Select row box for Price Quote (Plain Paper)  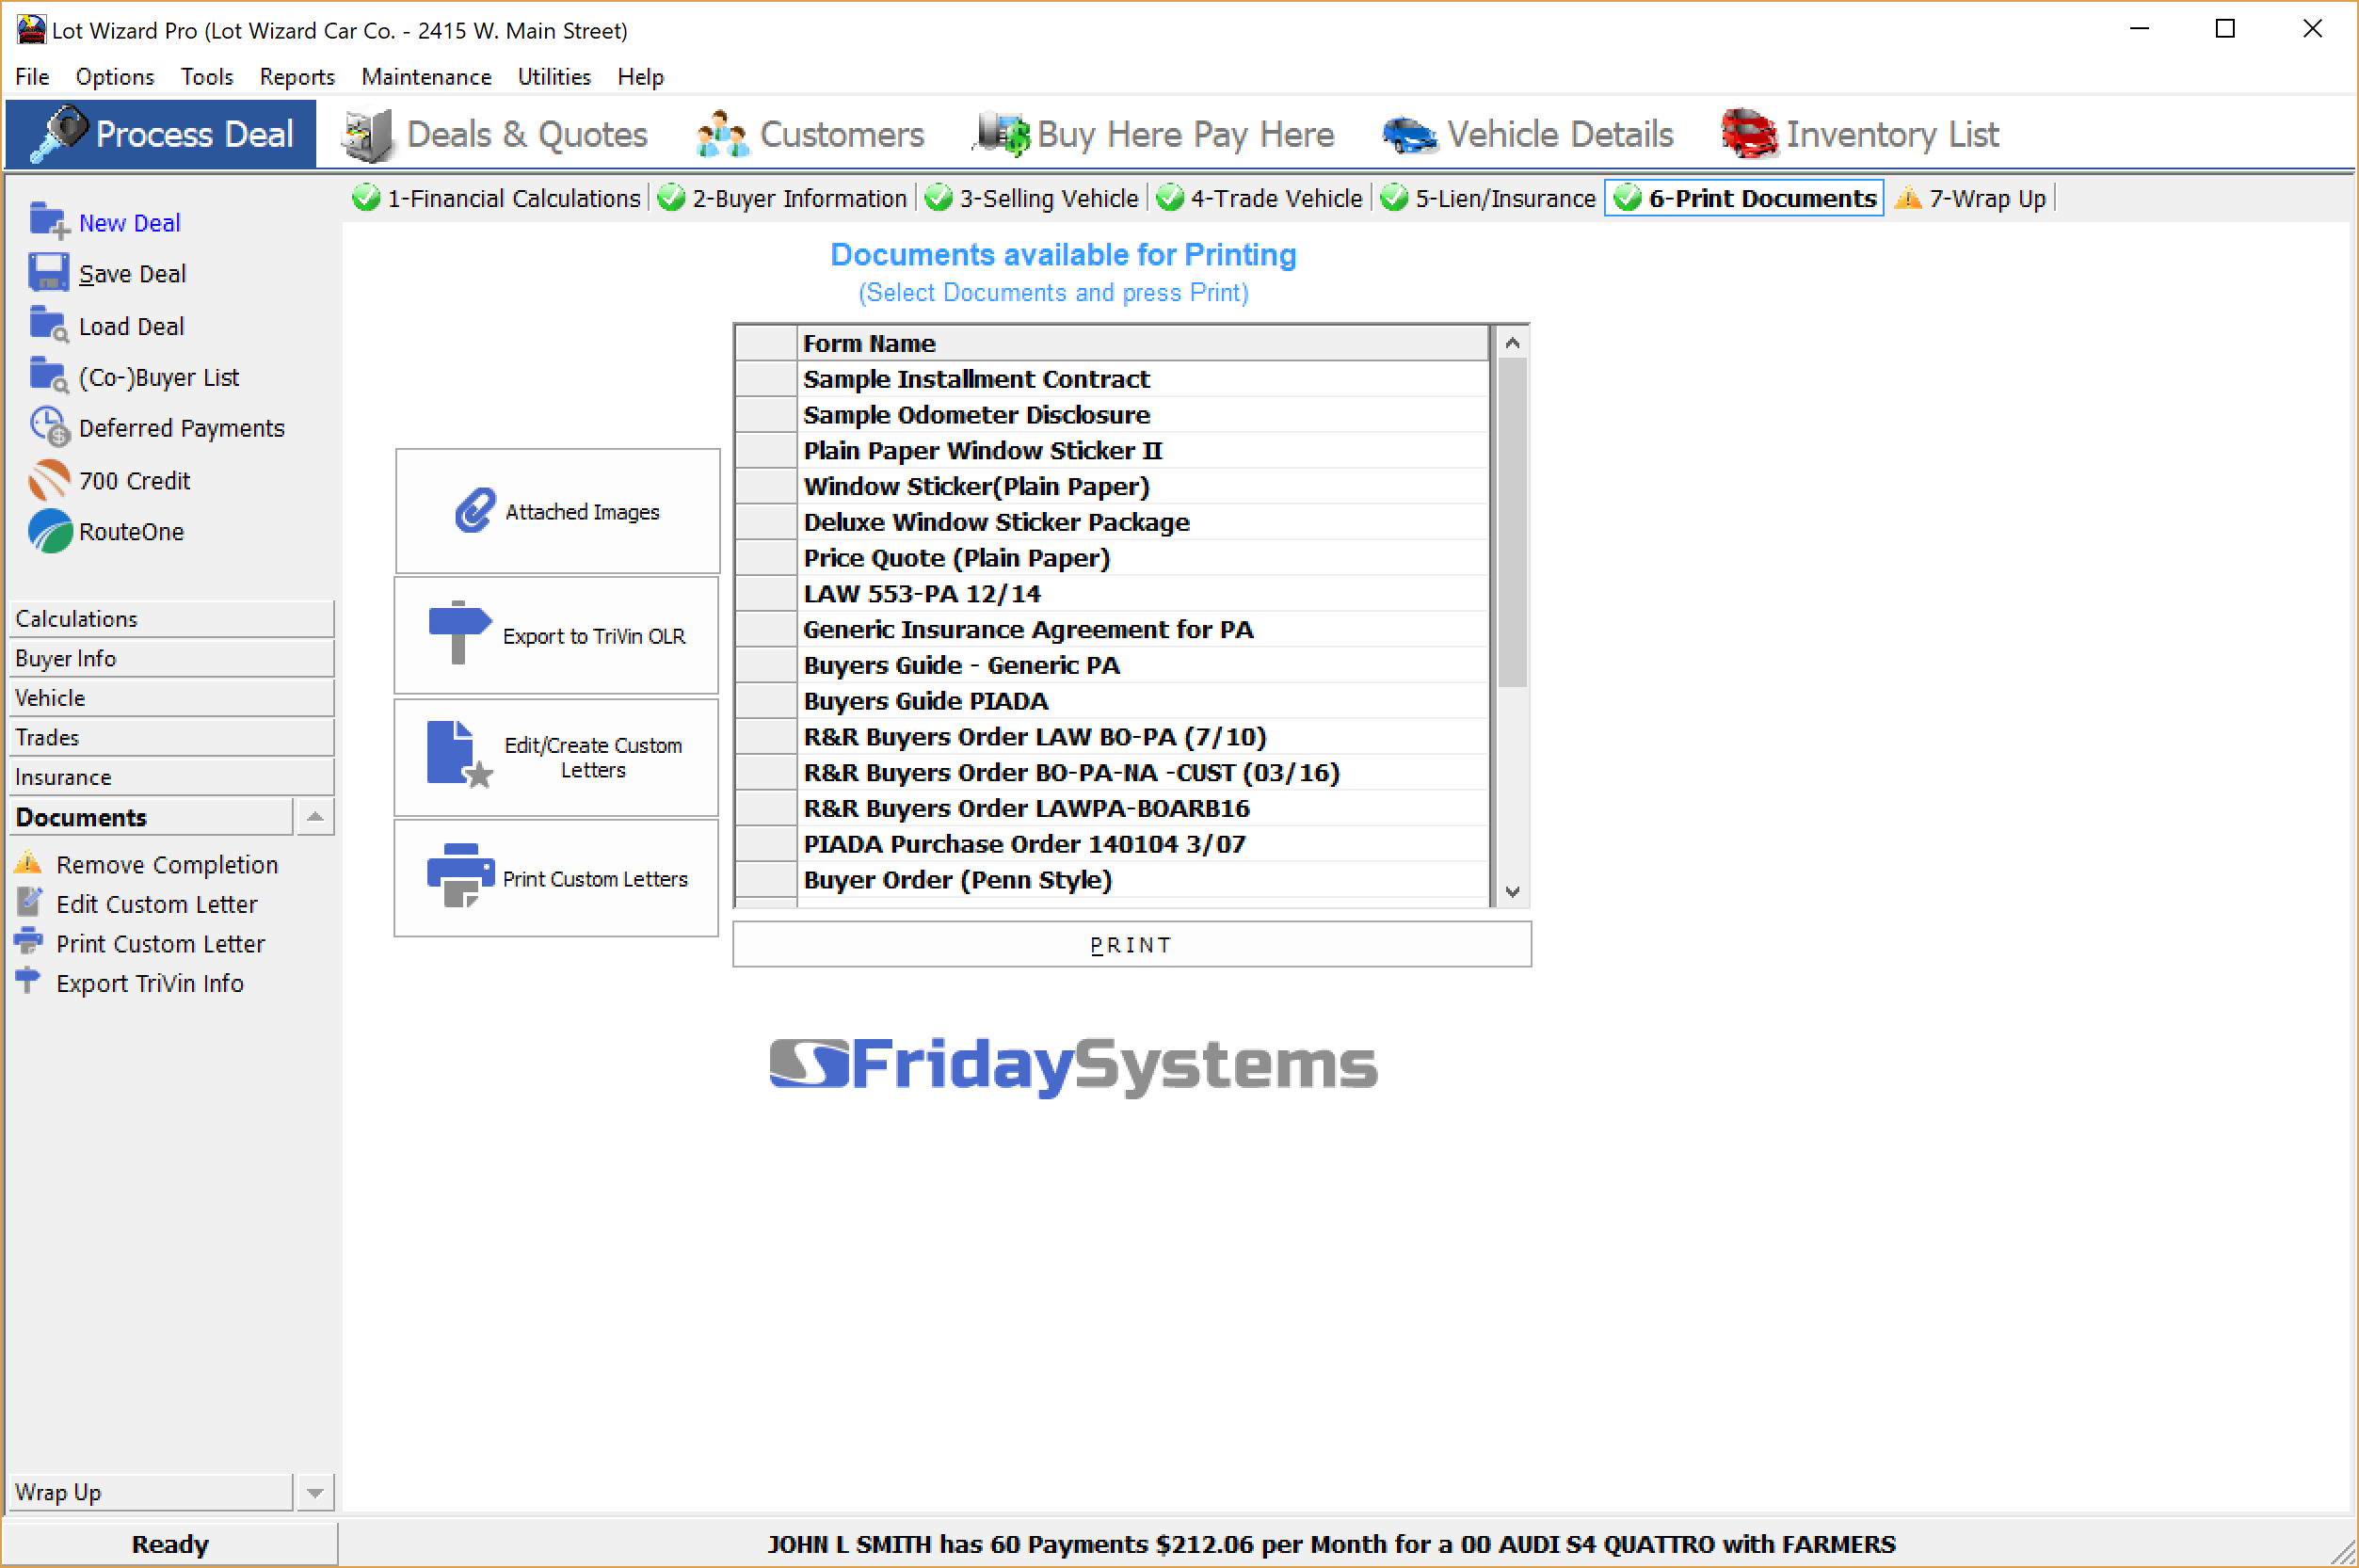(x=765, y=558)
